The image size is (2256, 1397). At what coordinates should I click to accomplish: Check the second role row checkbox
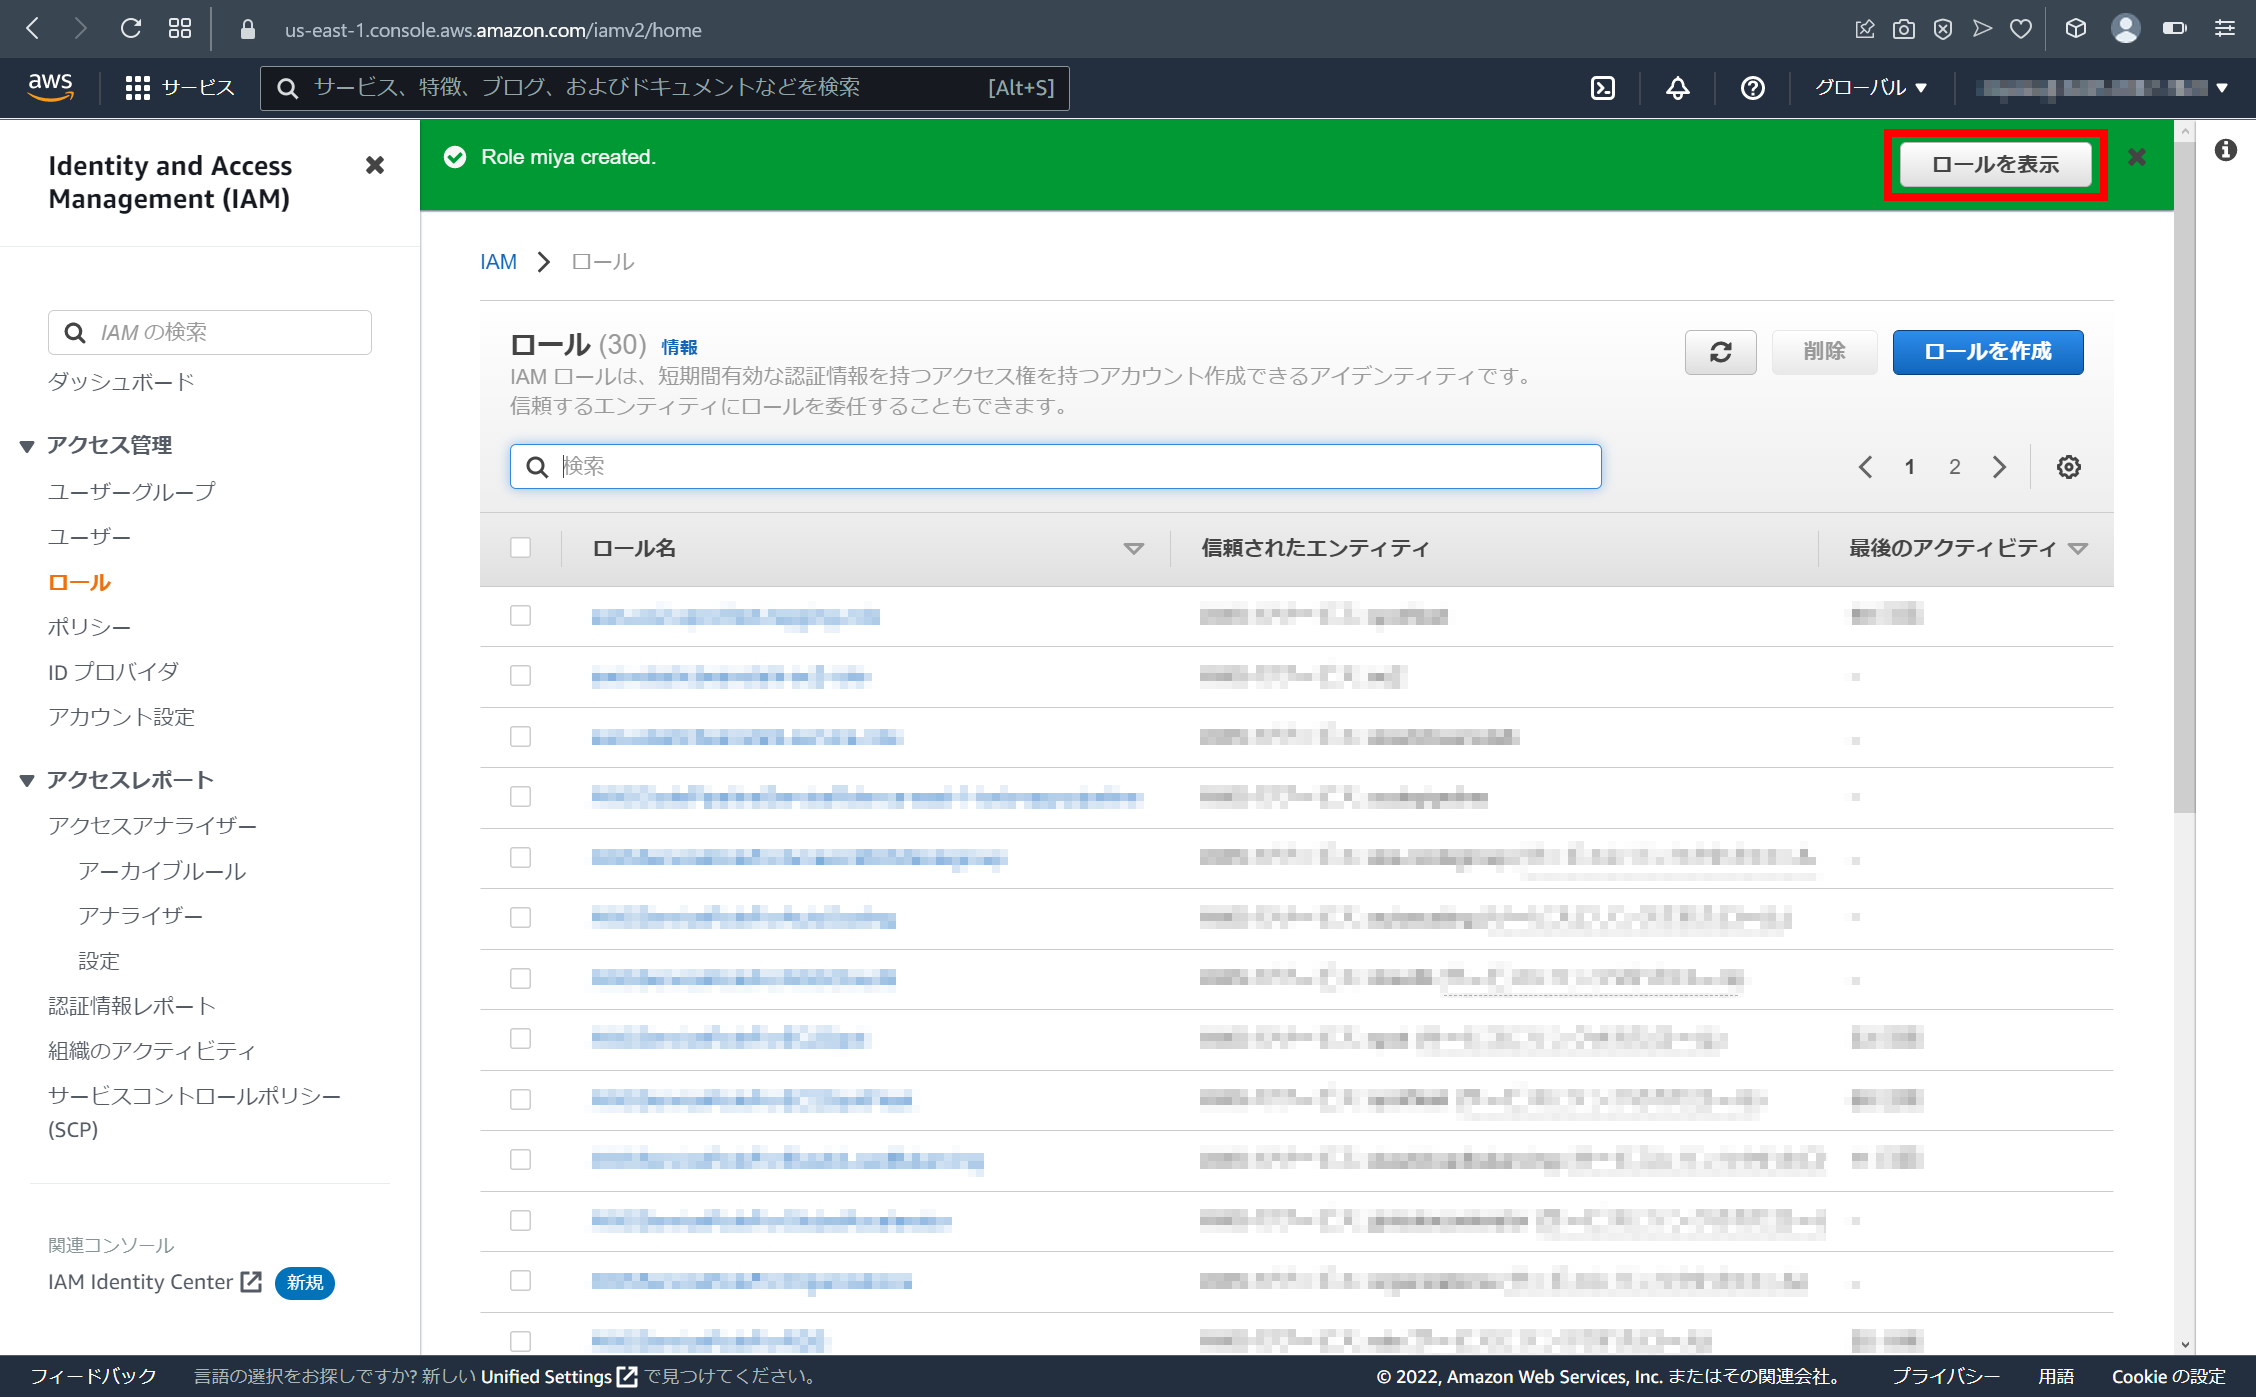pos(520,676)
